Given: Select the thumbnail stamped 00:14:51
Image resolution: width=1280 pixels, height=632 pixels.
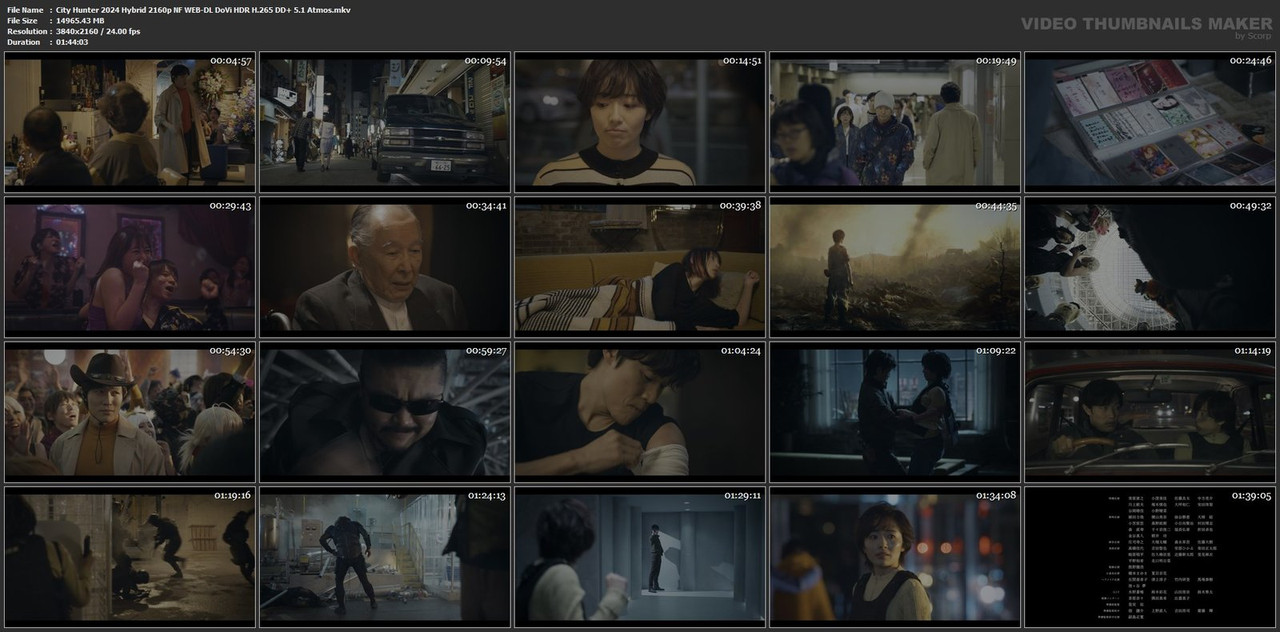Looking at the screenshot, I should (x=640, y=121).
